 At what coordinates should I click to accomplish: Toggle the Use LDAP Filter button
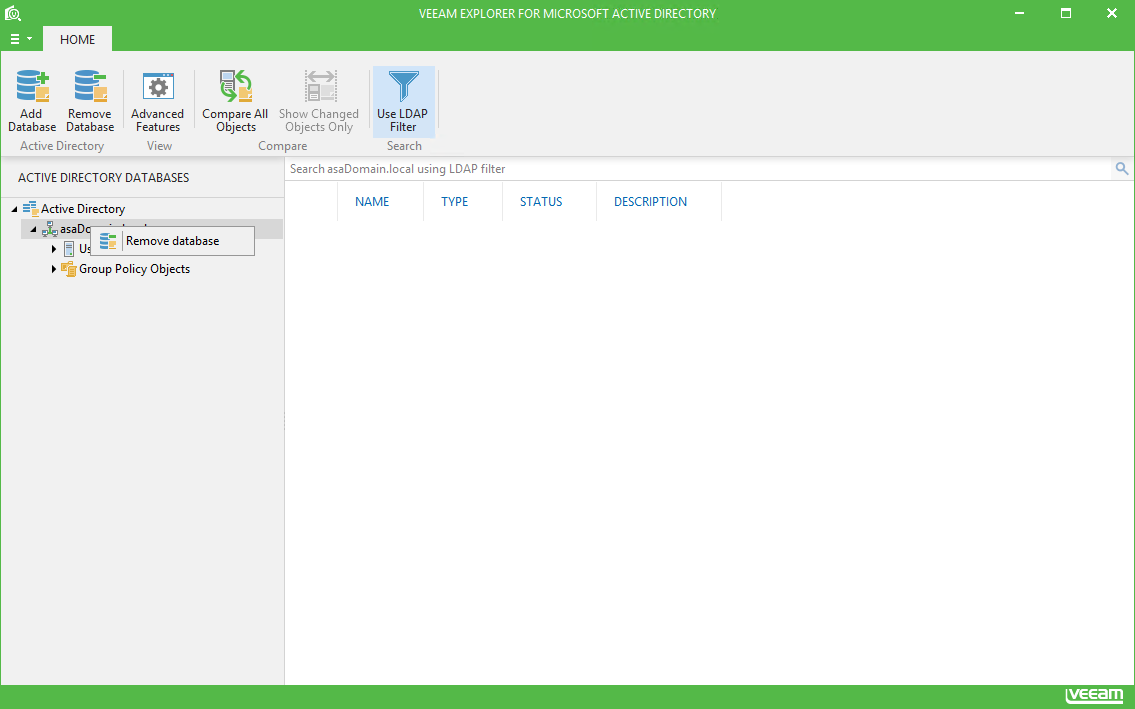(x=403, y=101)
